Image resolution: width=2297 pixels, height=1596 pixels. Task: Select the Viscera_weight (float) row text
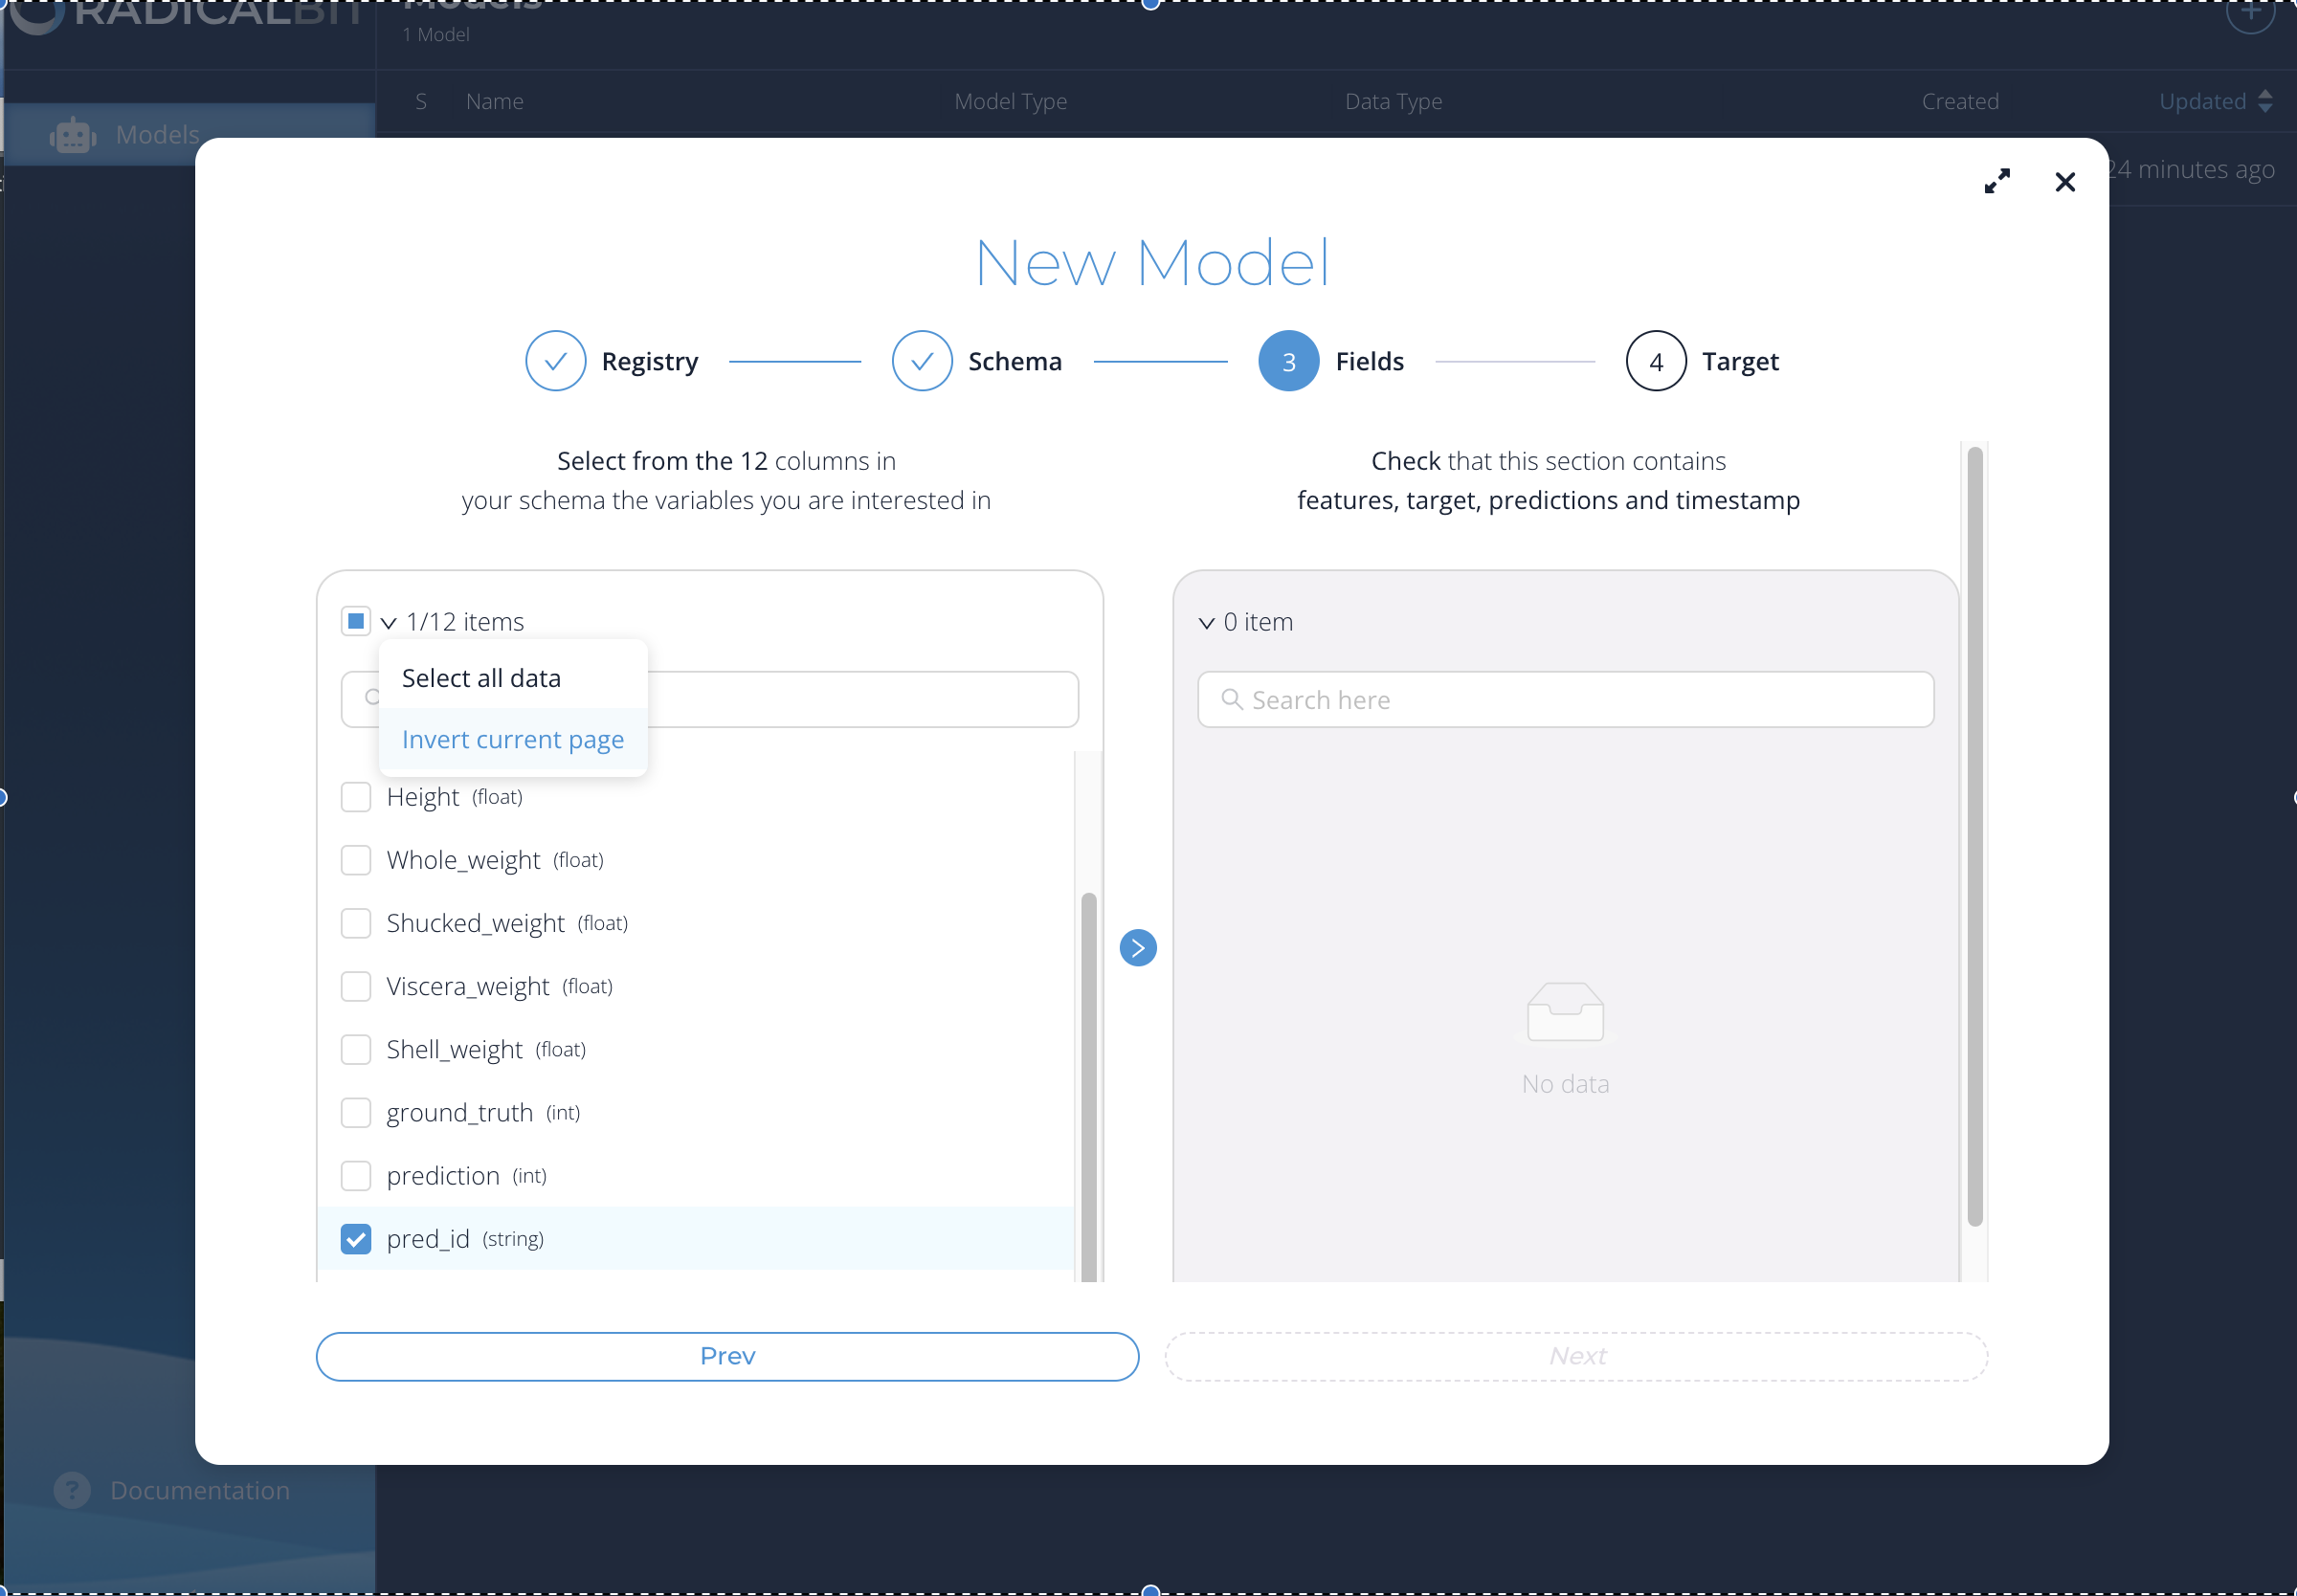tap(499, 986)
